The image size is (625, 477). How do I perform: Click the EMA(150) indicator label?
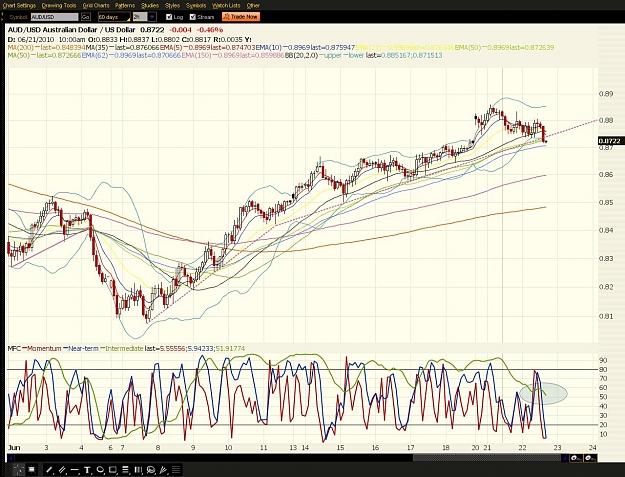click(195, 55)
